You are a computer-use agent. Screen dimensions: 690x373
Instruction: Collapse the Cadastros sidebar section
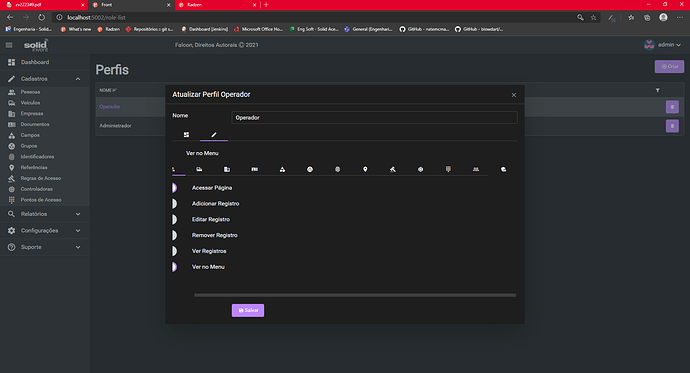click(x=78, y=79)
